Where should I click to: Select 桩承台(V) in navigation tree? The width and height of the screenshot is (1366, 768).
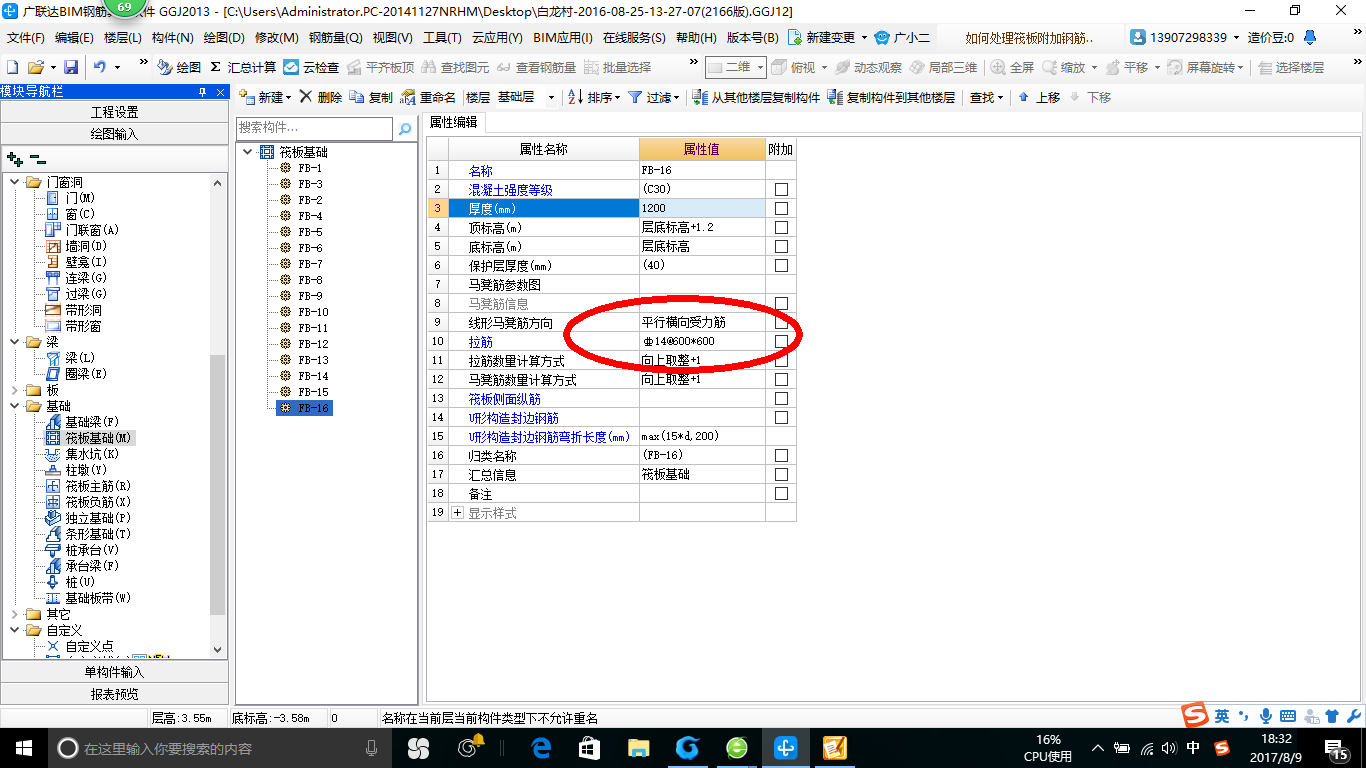click(x=83, y=550)
